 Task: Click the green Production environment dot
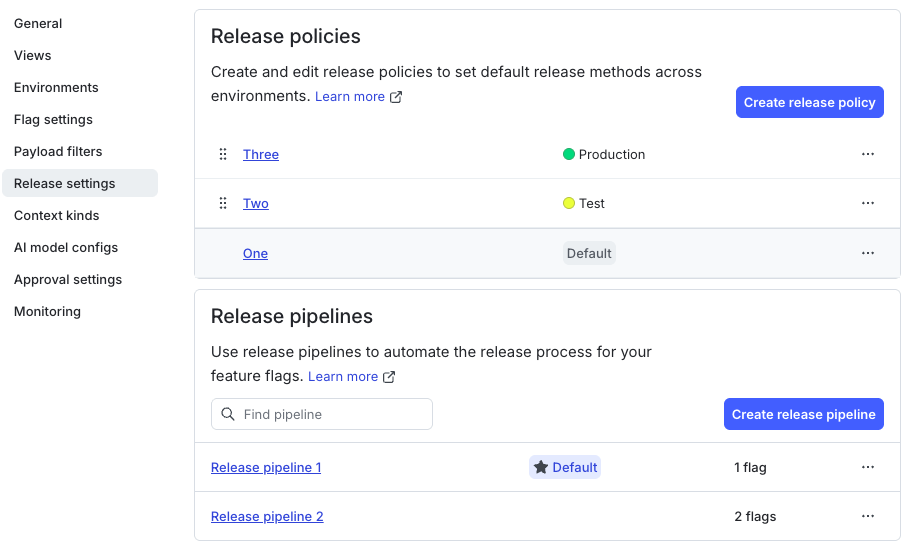(x=569, y=154)
